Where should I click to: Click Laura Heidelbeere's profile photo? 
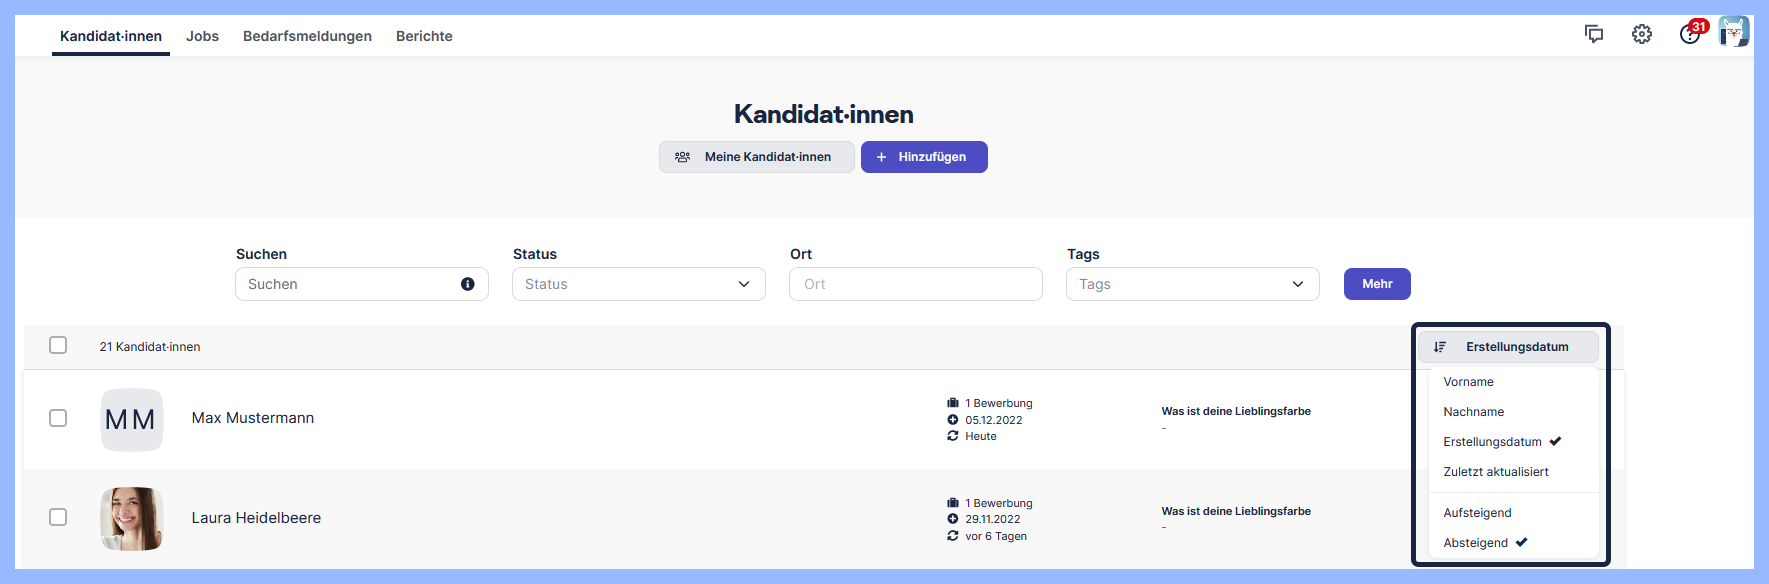(x=132, y=518)
